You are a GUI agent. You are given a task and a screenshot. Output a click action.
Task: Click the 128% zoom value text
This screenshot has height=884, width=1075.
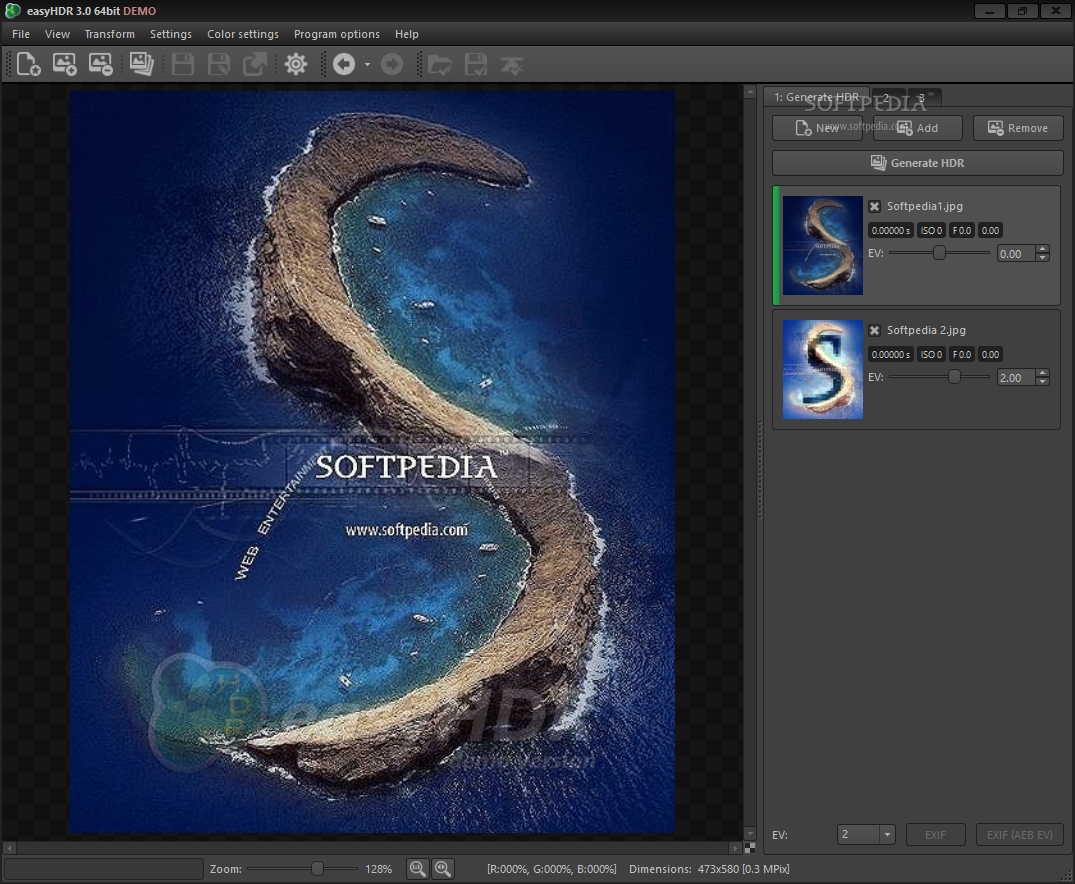[x=378, y=869]
